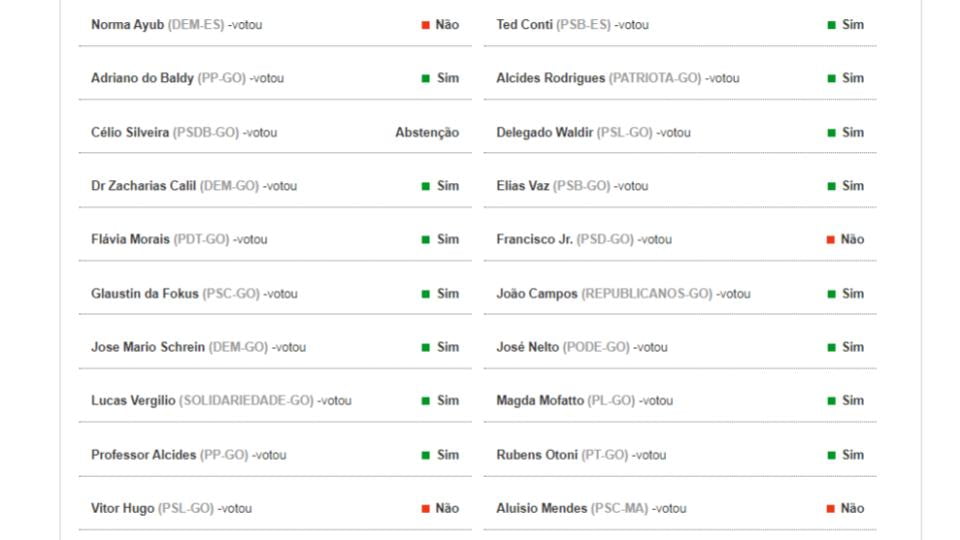Select the deputy name Delegado Waldir
Viewport: 960px width, 540px height.
(x=545, y=132)
